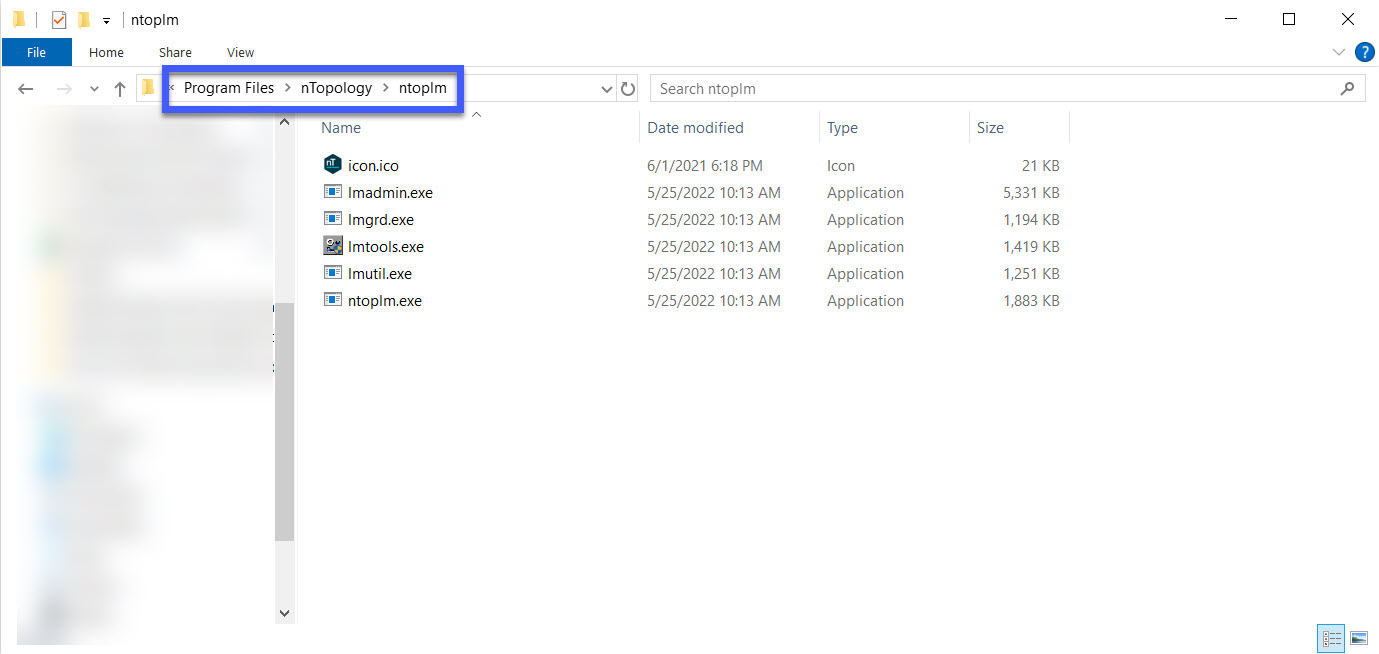Open the File ribbon tab

point(36,52)
